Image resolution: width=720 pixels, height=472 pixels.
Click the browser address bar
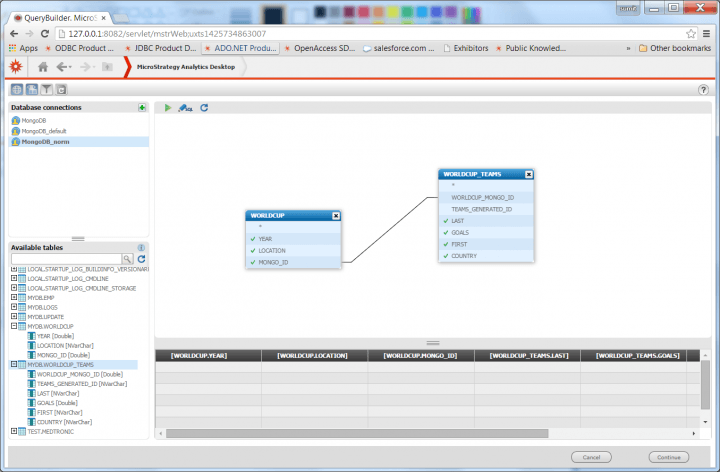tap(370, 34)
